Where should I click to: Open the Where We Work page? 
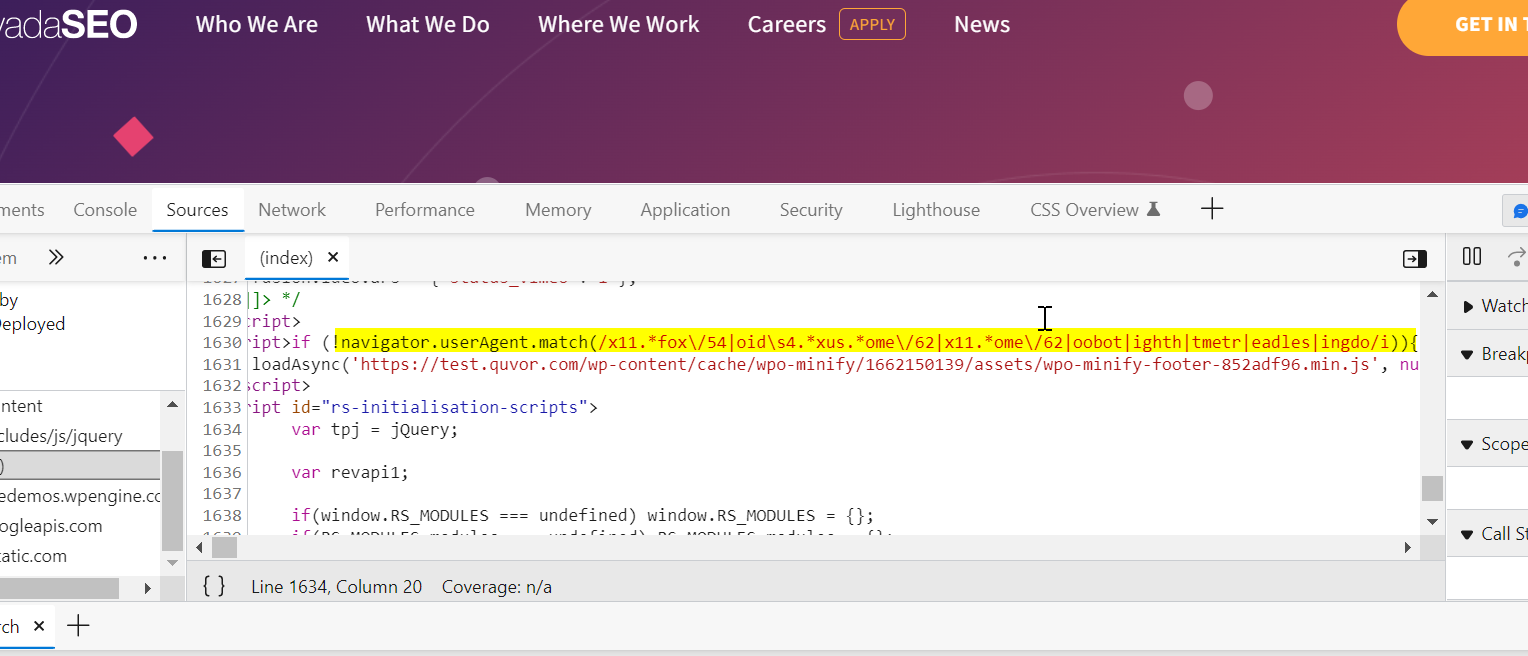(x=619, y=24)
